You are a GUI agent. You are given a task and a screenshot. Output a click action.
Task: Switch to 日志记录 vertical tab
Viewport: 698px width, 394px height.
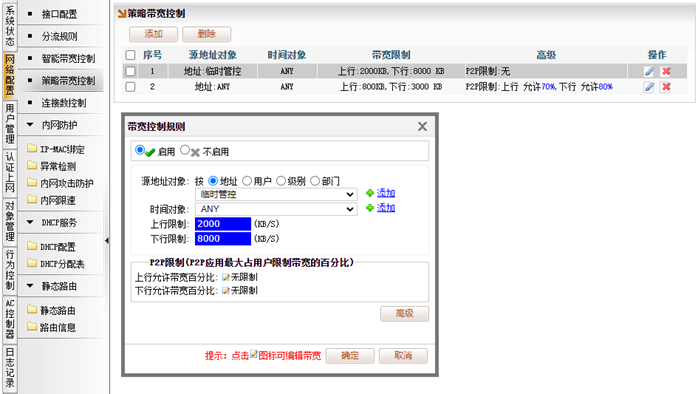point(10,369)
